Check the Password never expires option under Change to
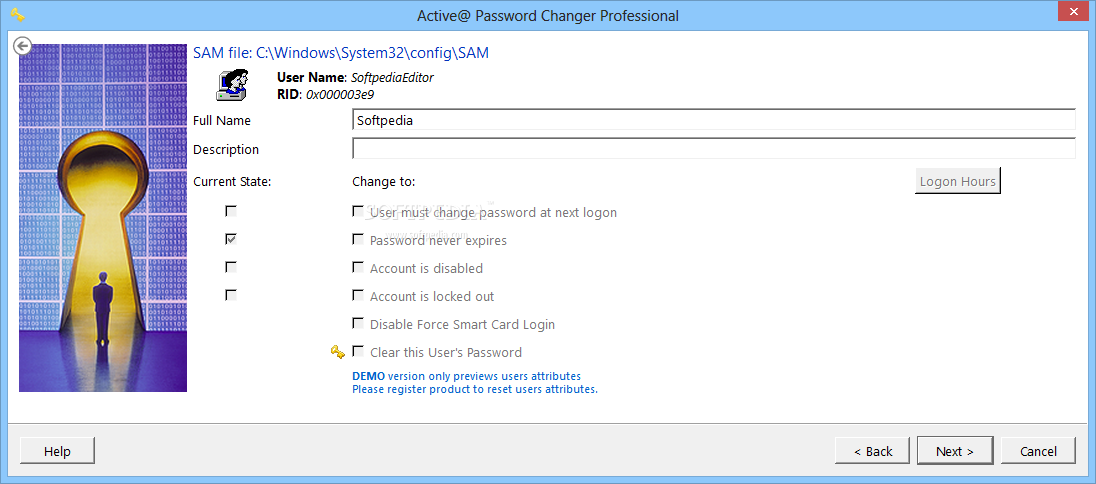The height and width of the screenshot is (484, 1096). pos(358,239)
